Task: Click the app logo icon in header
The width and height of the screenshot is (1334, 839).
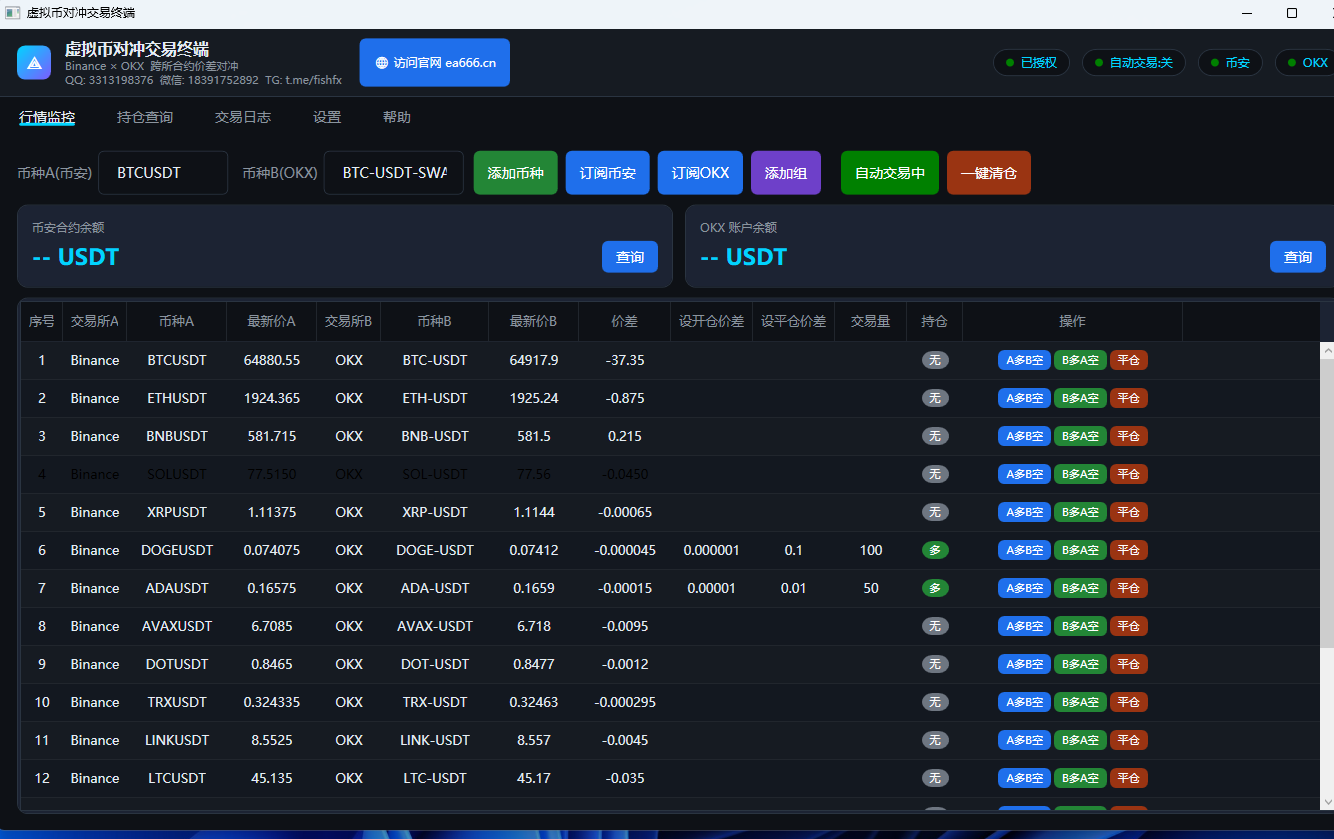Action: [34, 62]
